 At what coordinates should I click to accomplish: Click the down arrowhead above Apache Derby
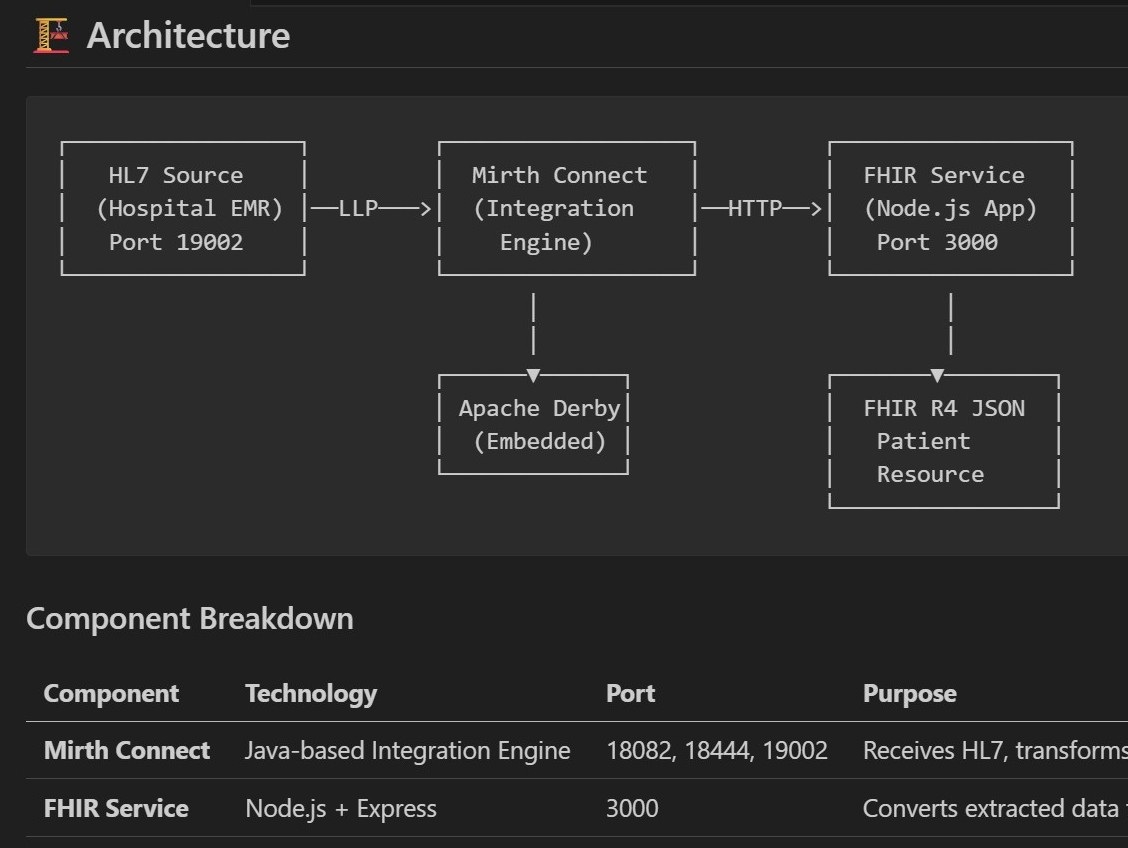point(533,376)
